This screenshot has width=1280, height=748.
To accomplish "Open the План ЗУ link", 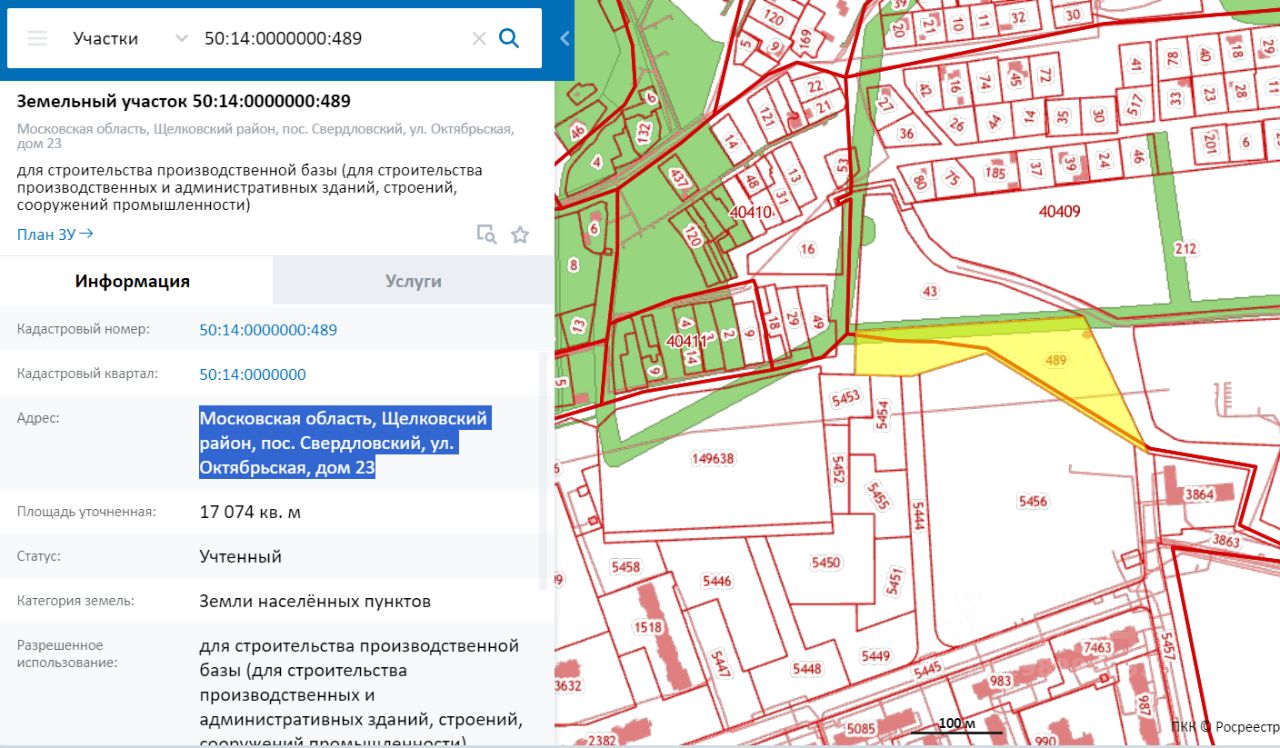I will 55,234.
